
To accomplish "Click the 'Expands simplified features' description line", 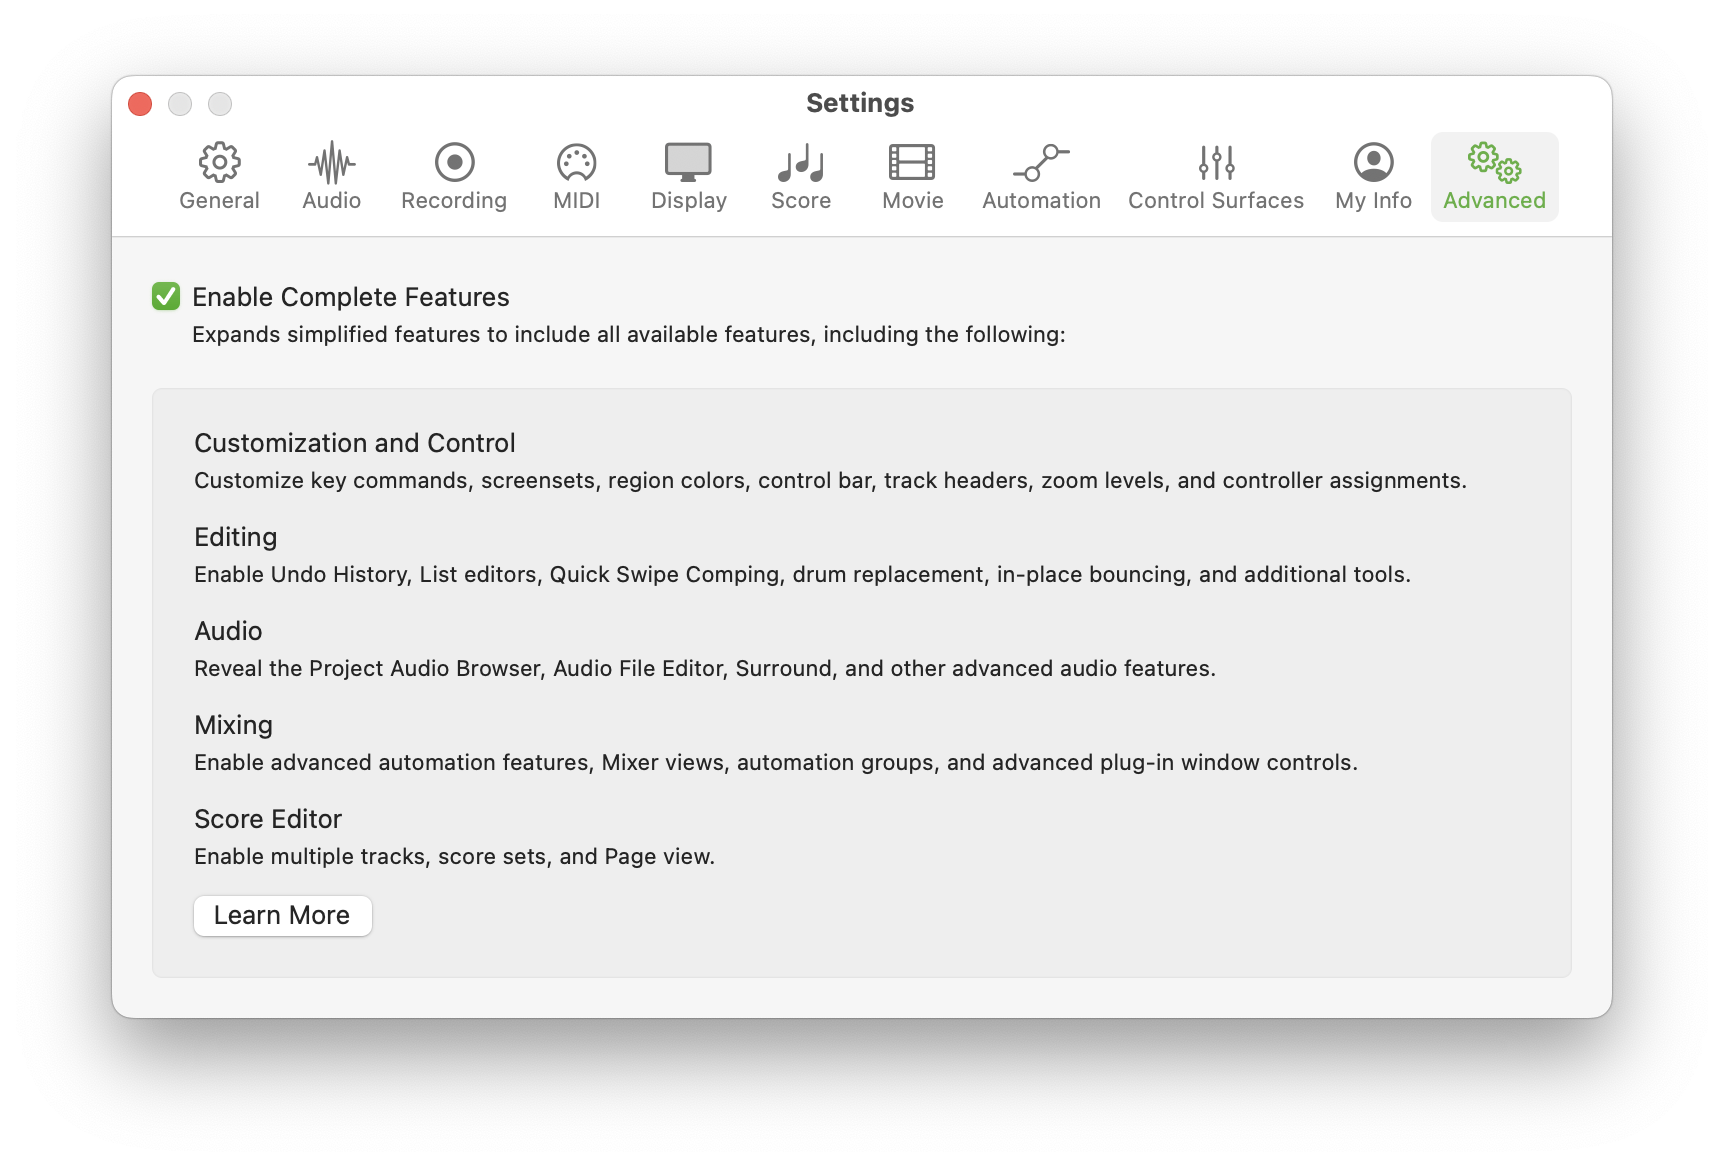I will [x=629, y=334].
